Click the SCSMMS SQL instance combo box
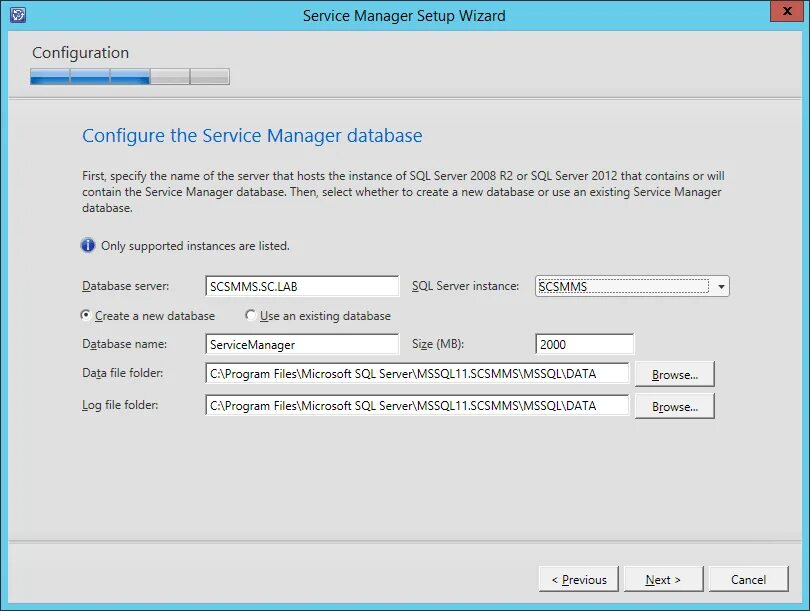This screenshot has height=611, width=810. (623, 287)
